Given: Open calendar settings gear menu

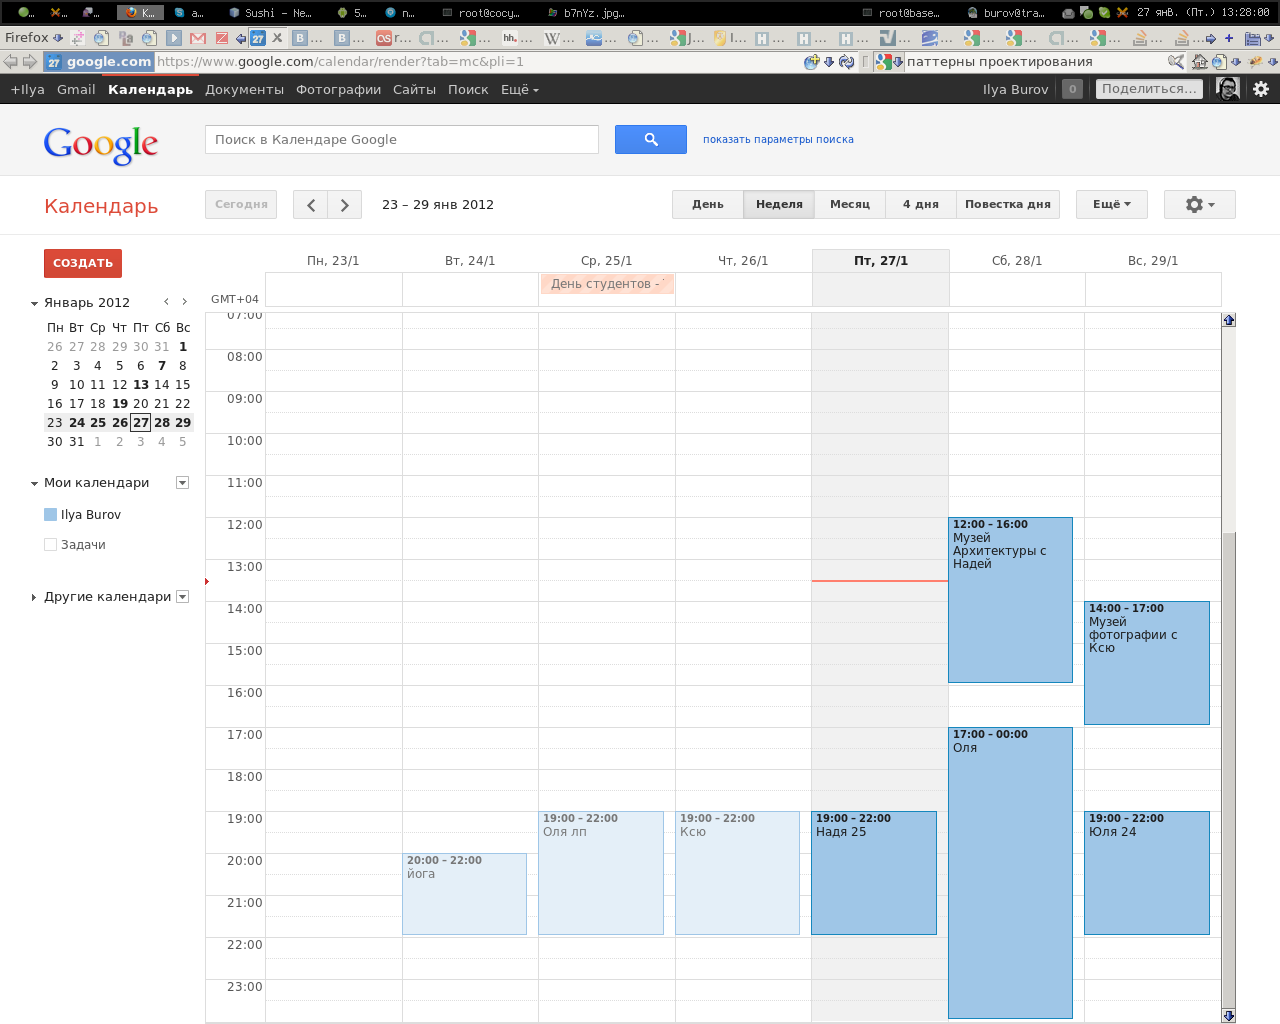Looking at the screenshot, I should (1200, 204).
